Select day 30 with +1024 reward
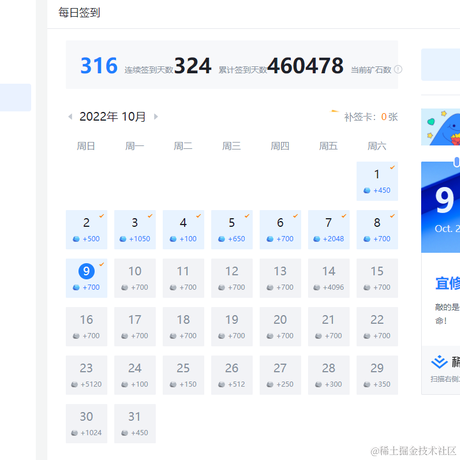 pyautogui.click(x=86, y=423)
